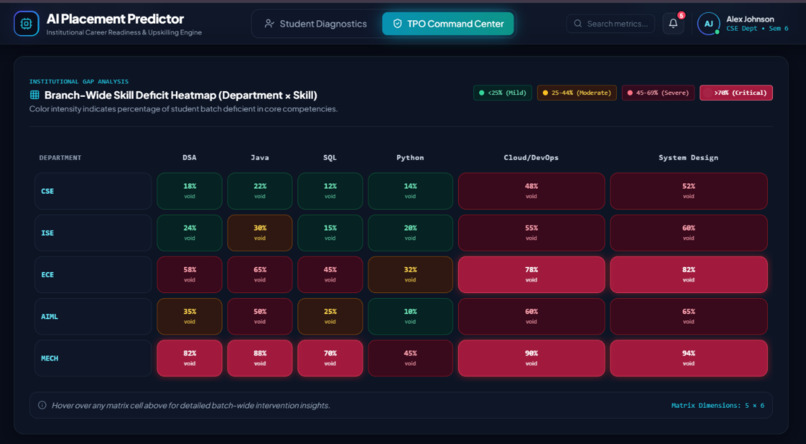Click the AI Placement Predictor title

115,19
